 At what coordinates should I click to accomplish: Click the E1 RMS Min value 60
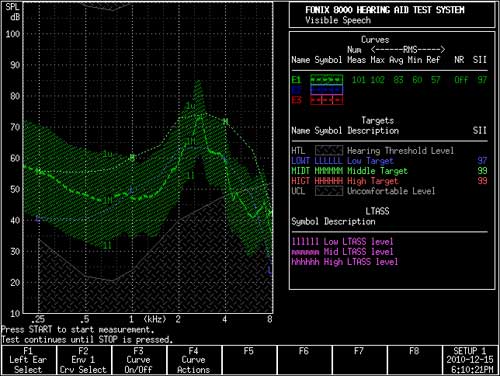coord(417,80)
